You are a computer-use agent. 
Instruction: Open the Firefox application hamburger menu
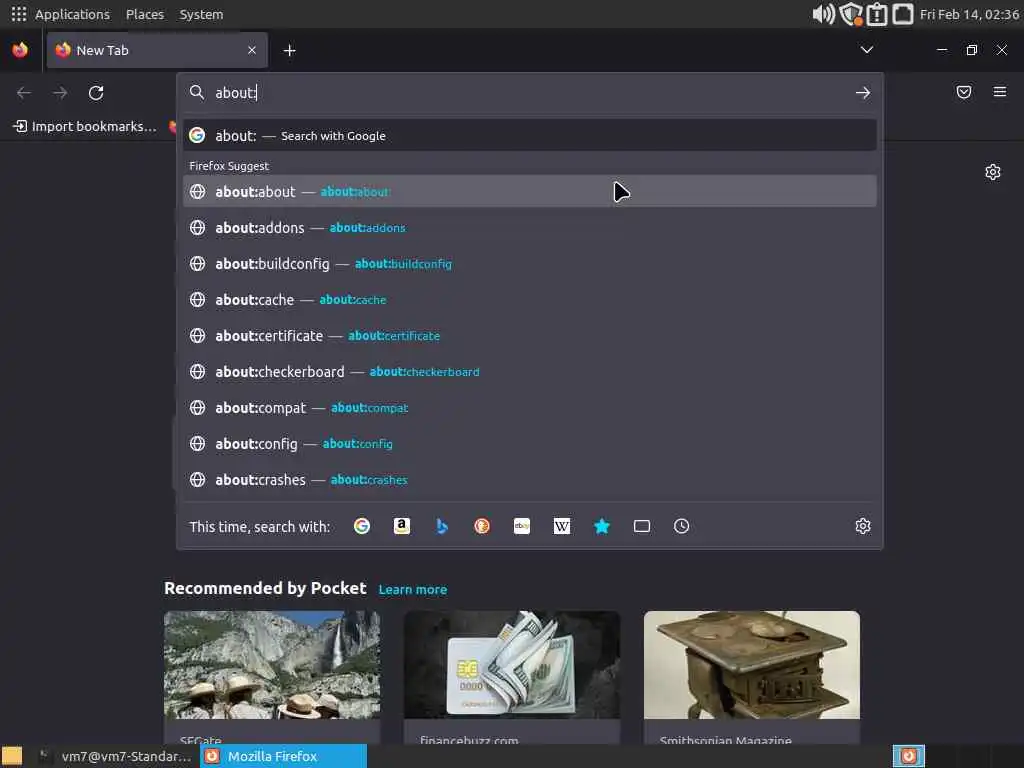coord(1000,92)
